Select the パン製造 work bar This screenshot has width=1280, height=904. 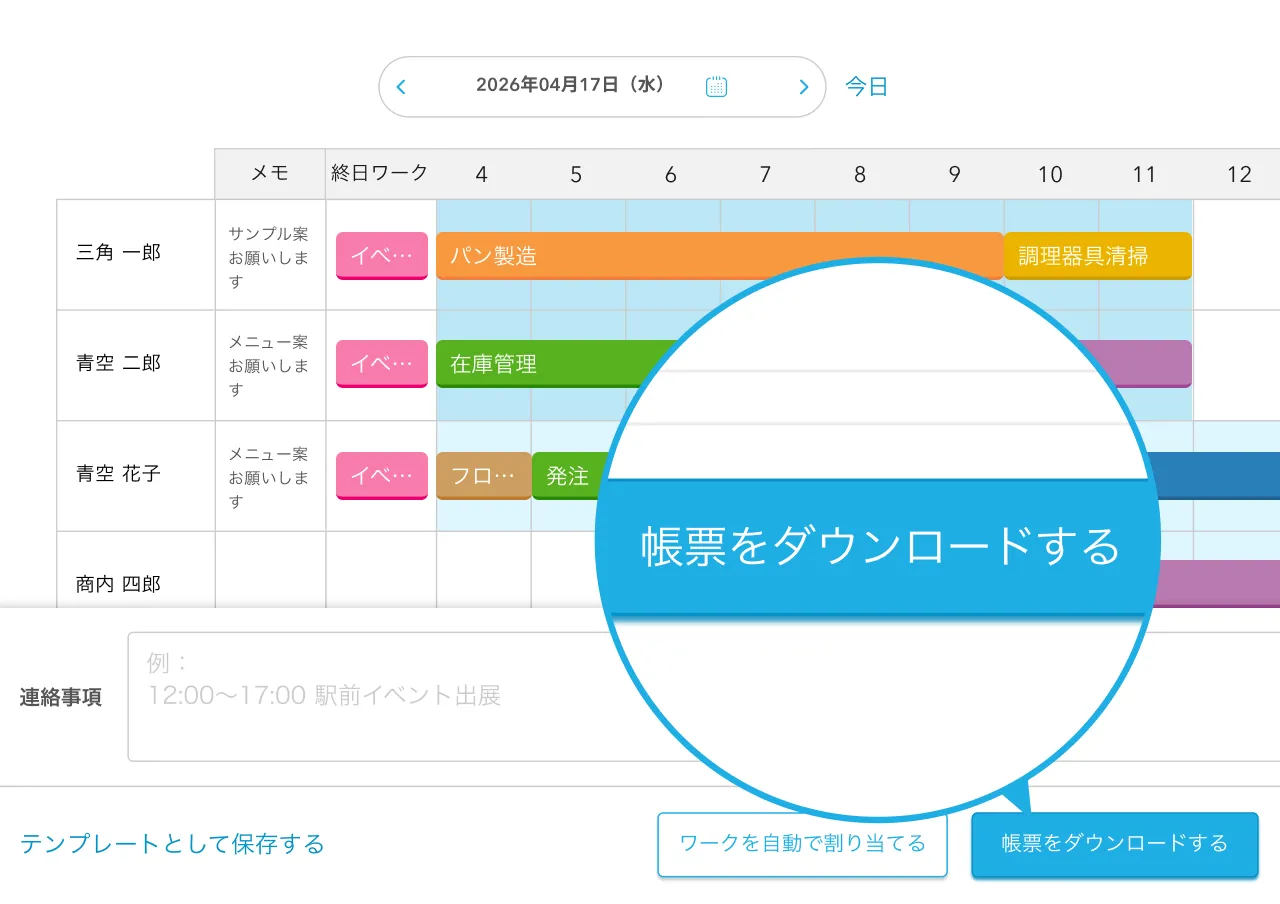point(720,256)
